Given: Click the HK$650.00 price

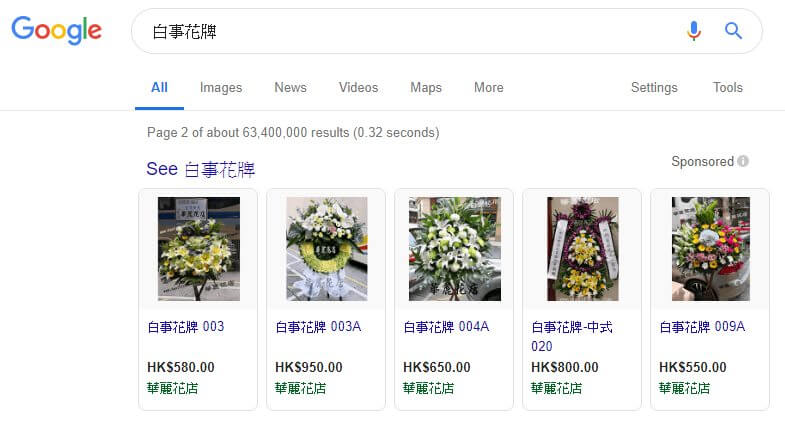Looking at the screenshot, I should tap(437, 367).
